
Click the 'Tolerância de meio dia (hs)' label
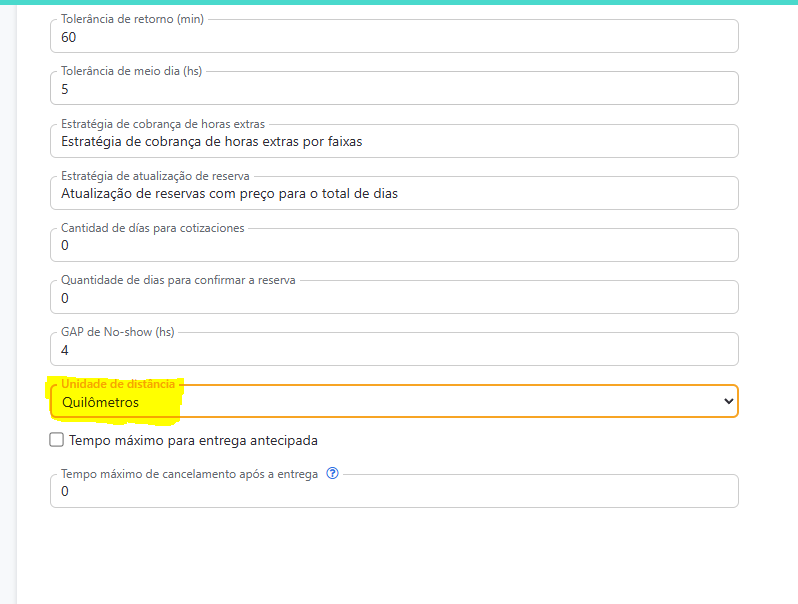pos(132,72)
